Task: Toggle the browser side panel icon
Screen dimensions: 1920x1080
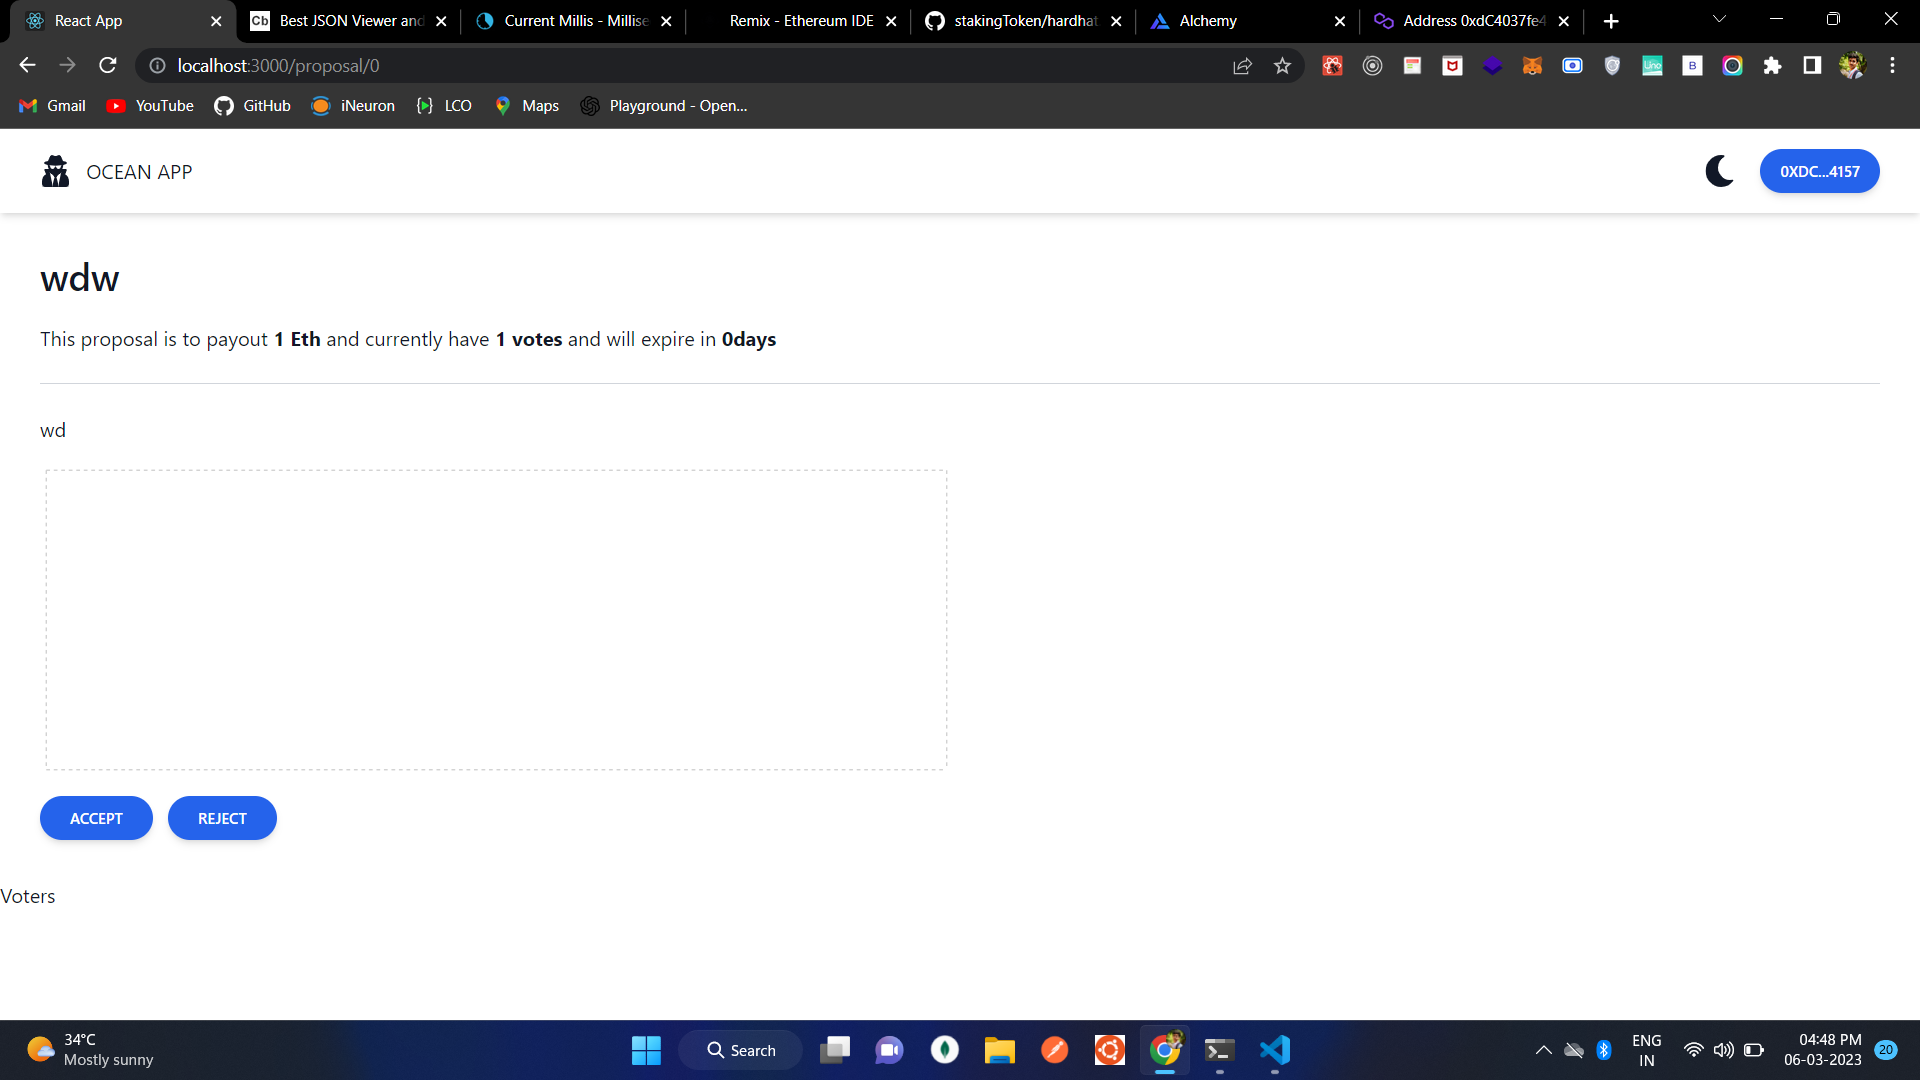Action: pyautogui.click(x=1812, y=66)
